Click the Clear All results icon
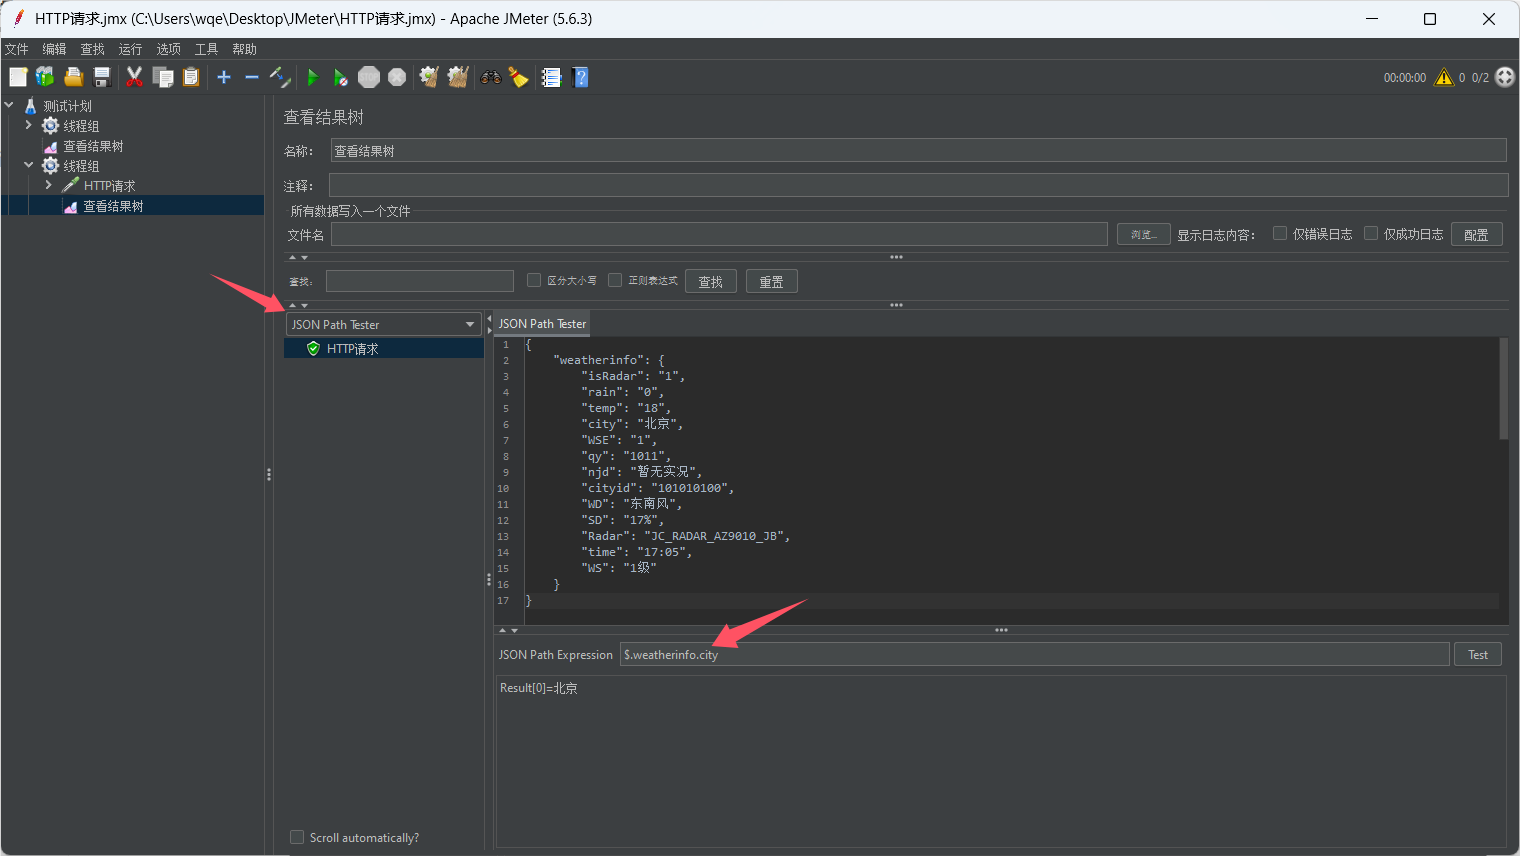Screen dimensions: 1520x856 click(458, 77)
